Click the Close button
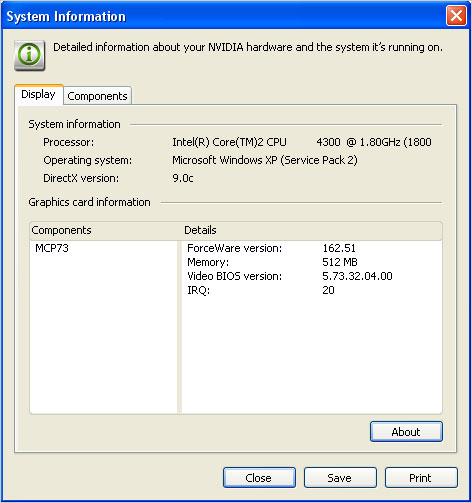 [259, 478]
